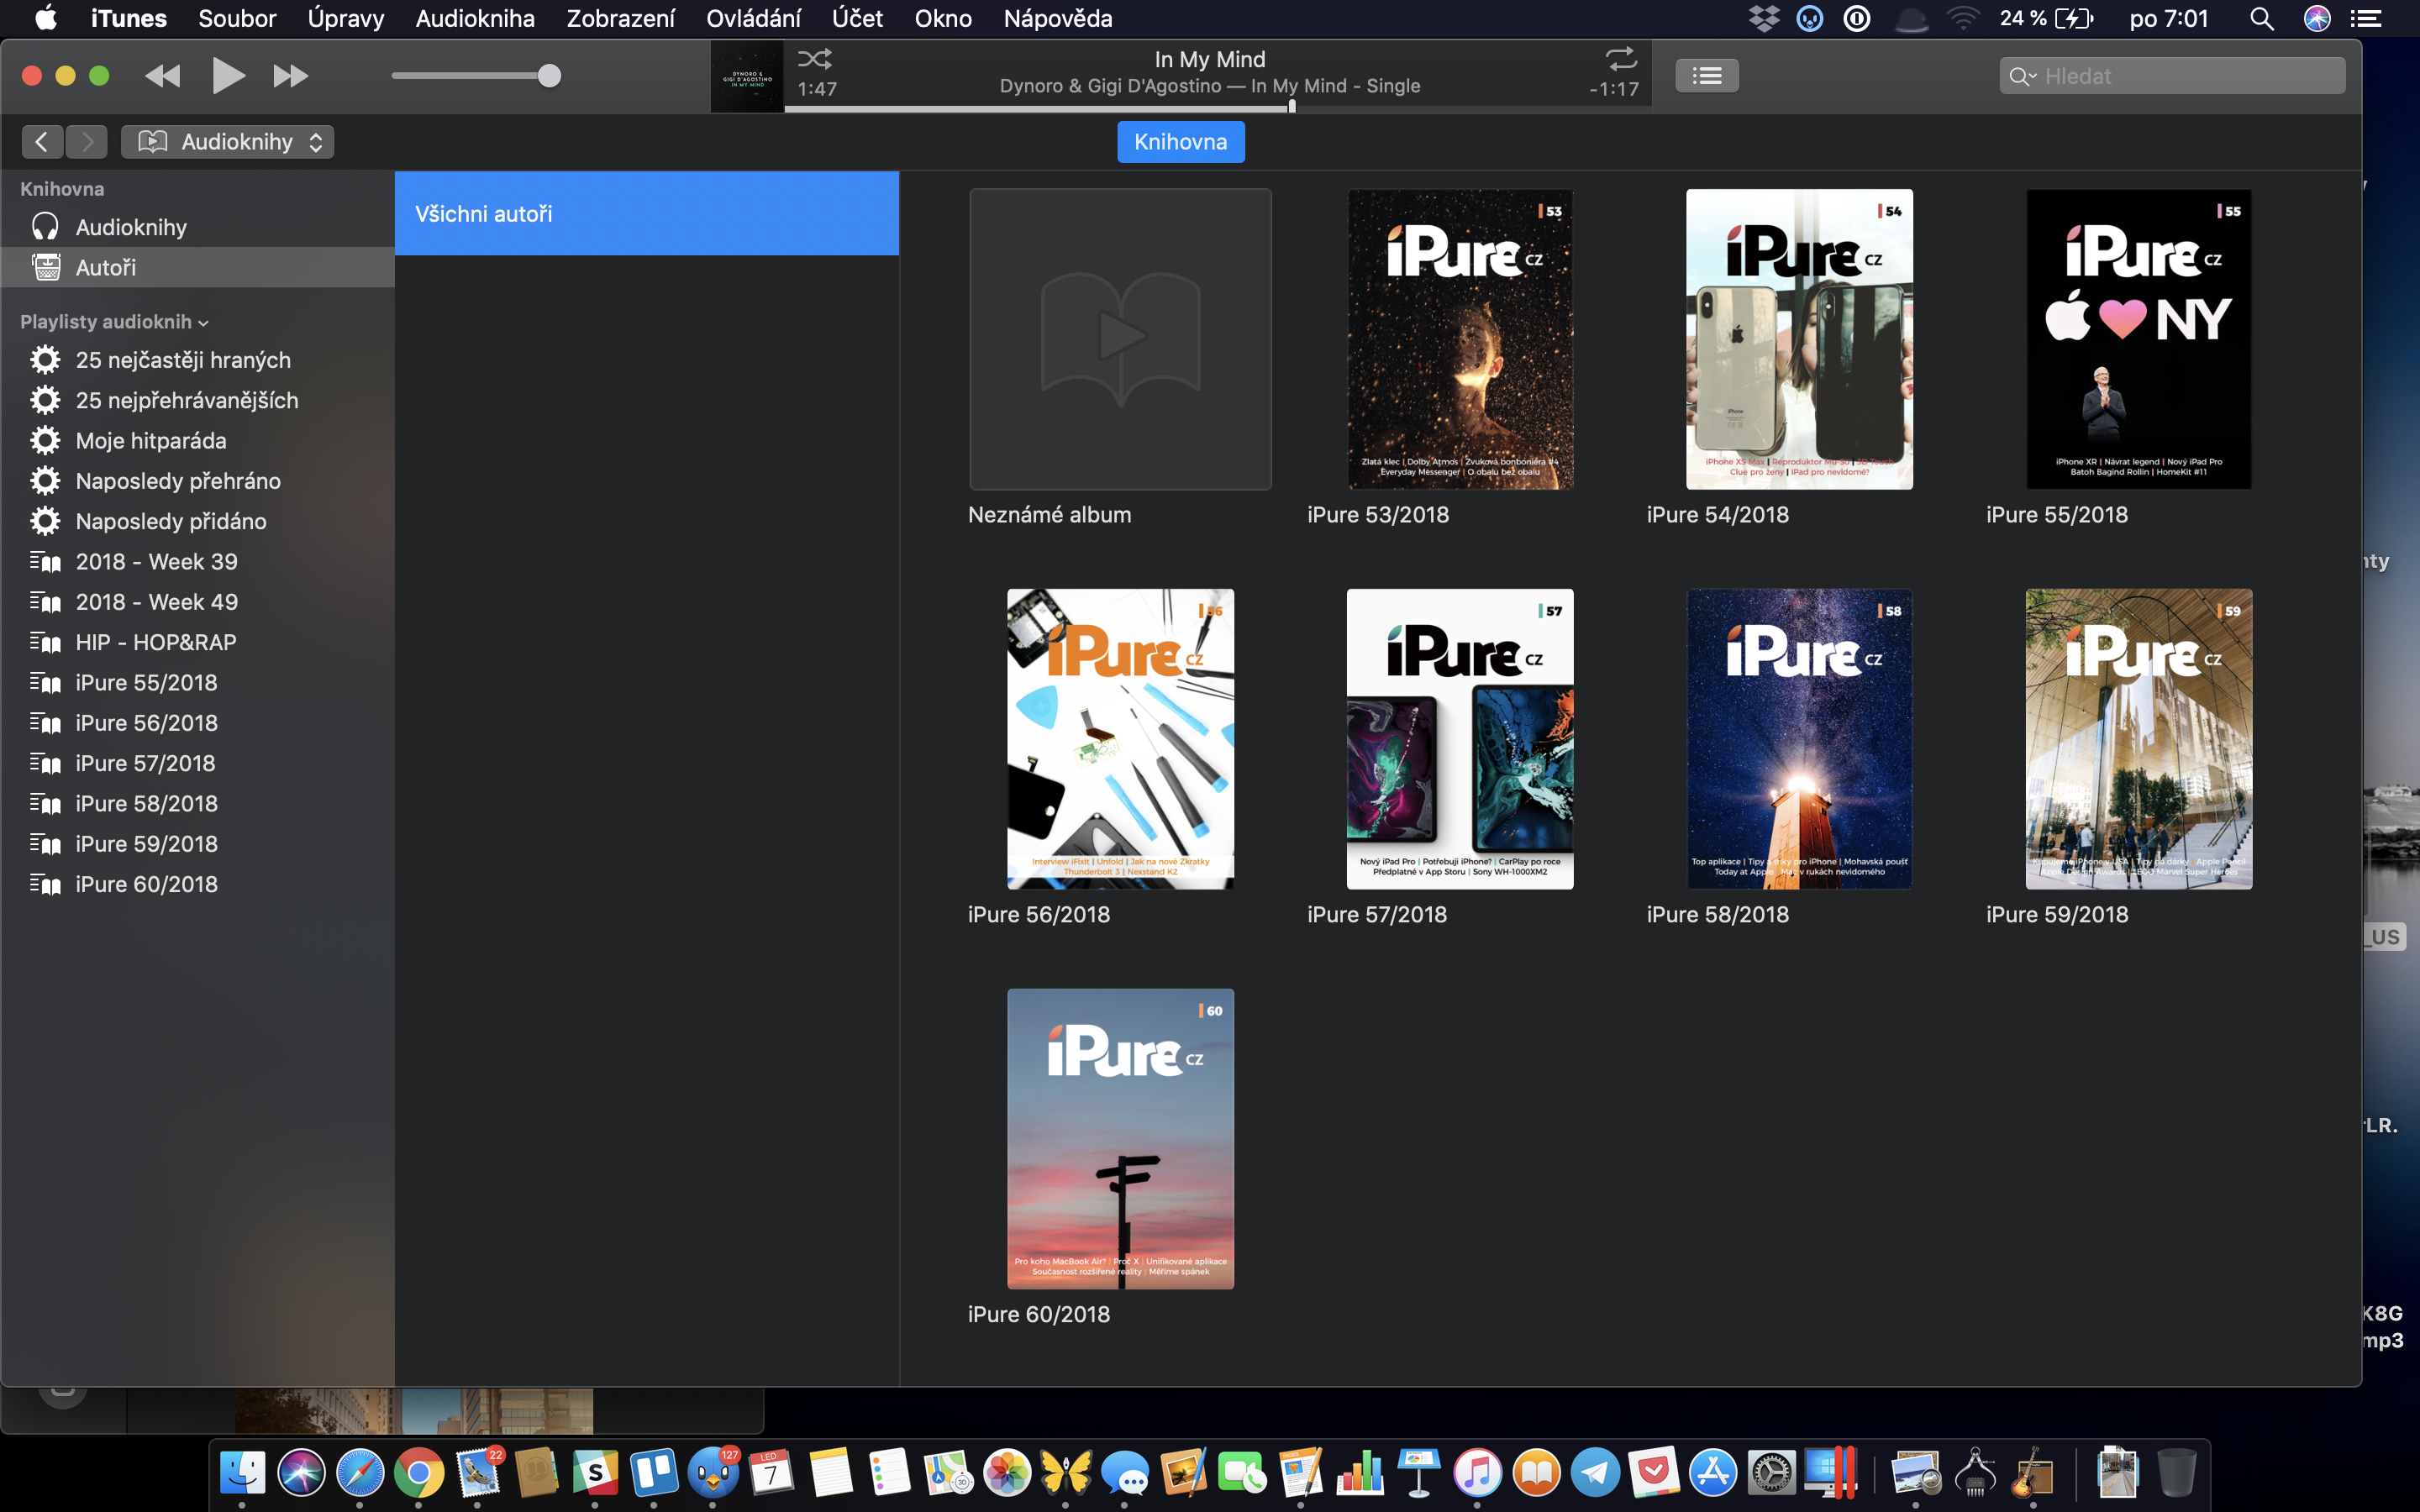
Task: Select Všichni autoři in the authors list
Action: pos(646,213)
